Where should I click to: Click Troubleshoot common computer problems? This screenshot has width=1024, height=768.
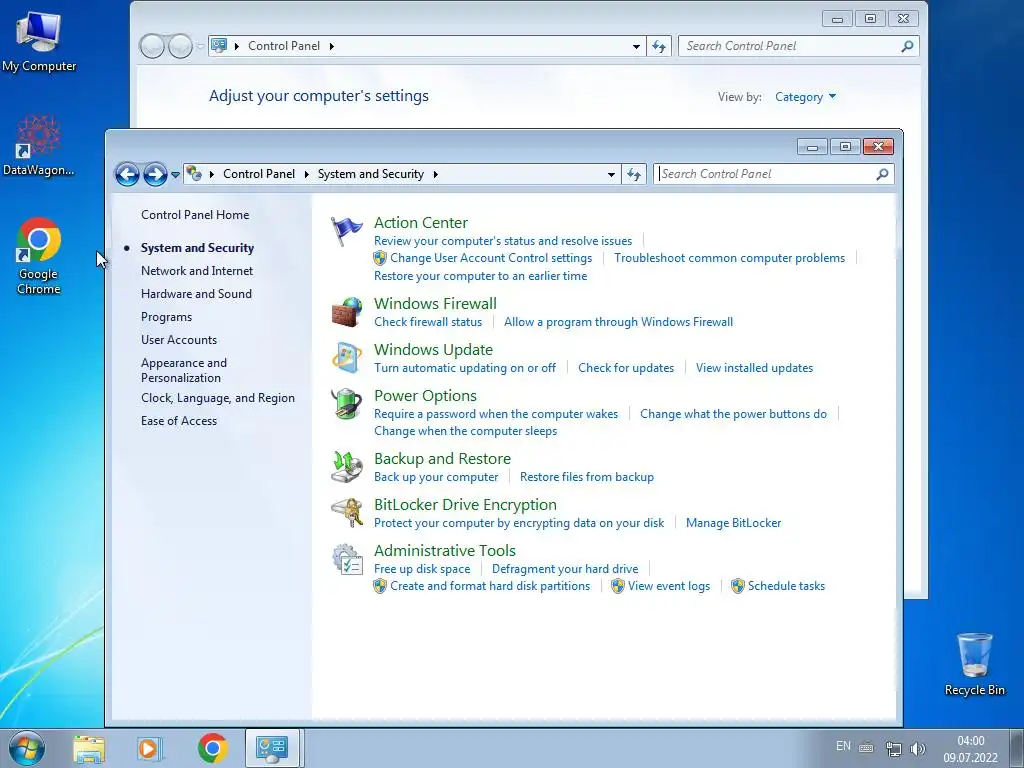click(729, 258)
